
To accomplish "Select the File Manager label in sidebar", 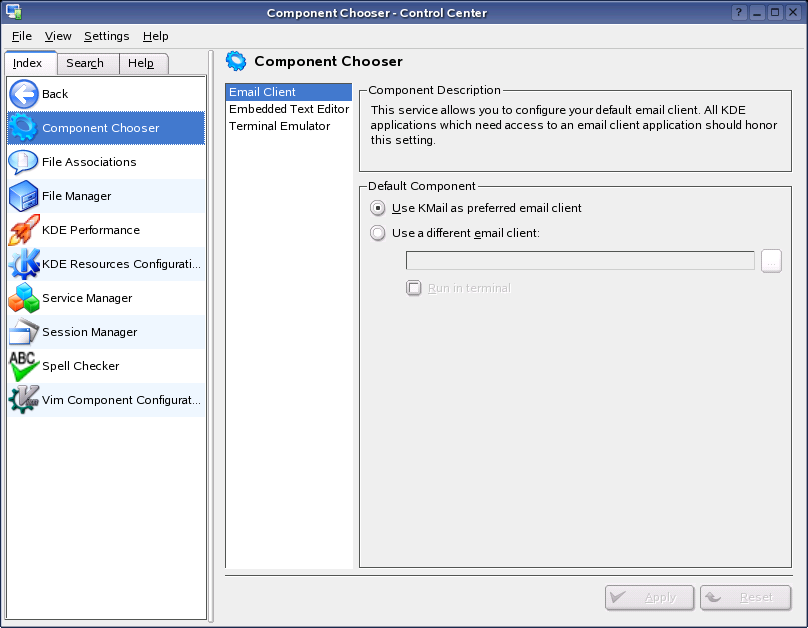I will click(x=76, y=196).
